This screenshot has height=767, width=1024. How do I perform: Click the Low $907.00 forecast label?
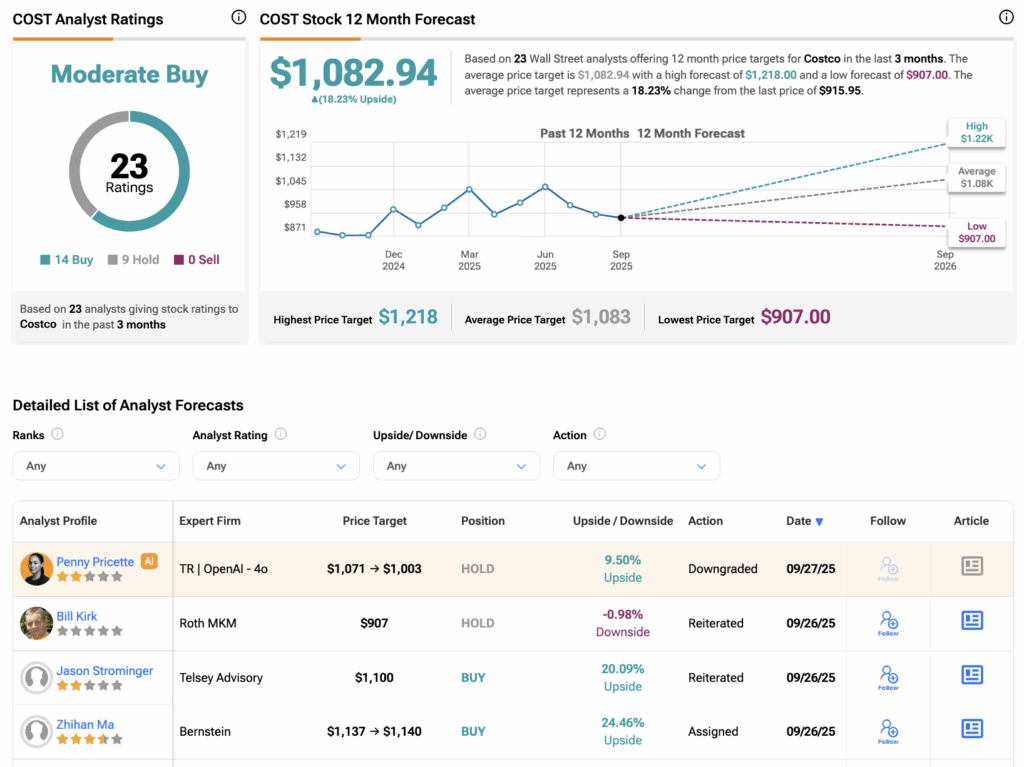976,232
